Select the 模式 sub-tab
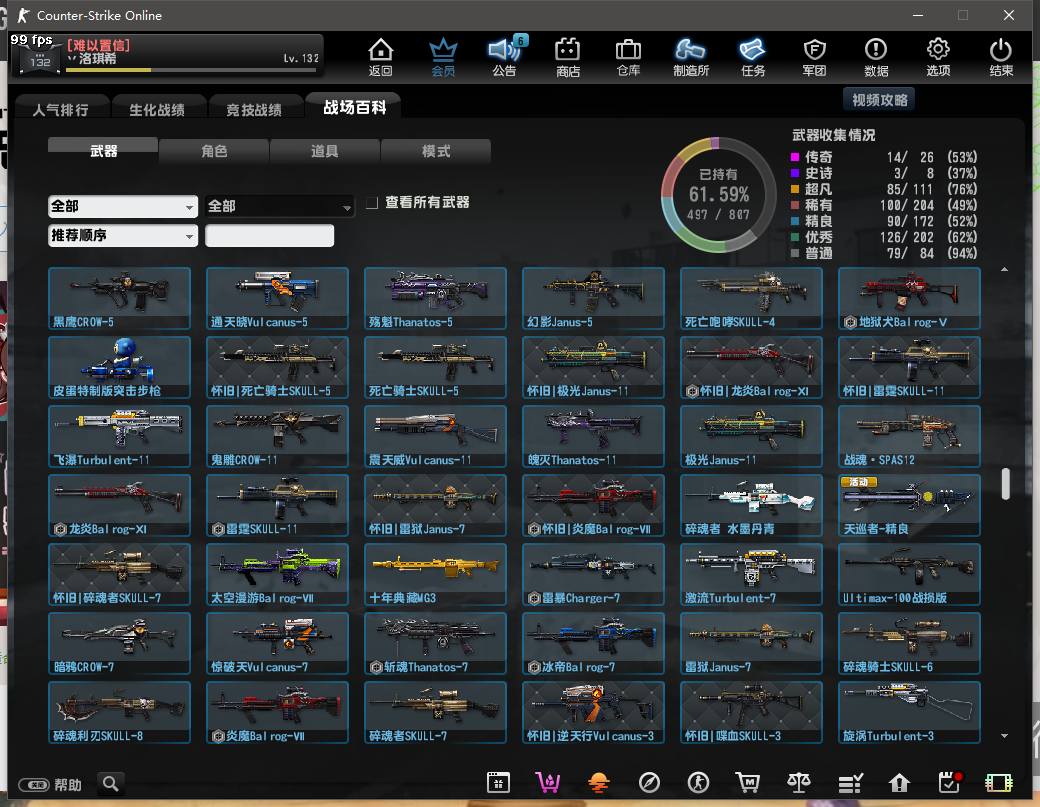This screenshot has width=1040, height=807. tap(436, 151)
